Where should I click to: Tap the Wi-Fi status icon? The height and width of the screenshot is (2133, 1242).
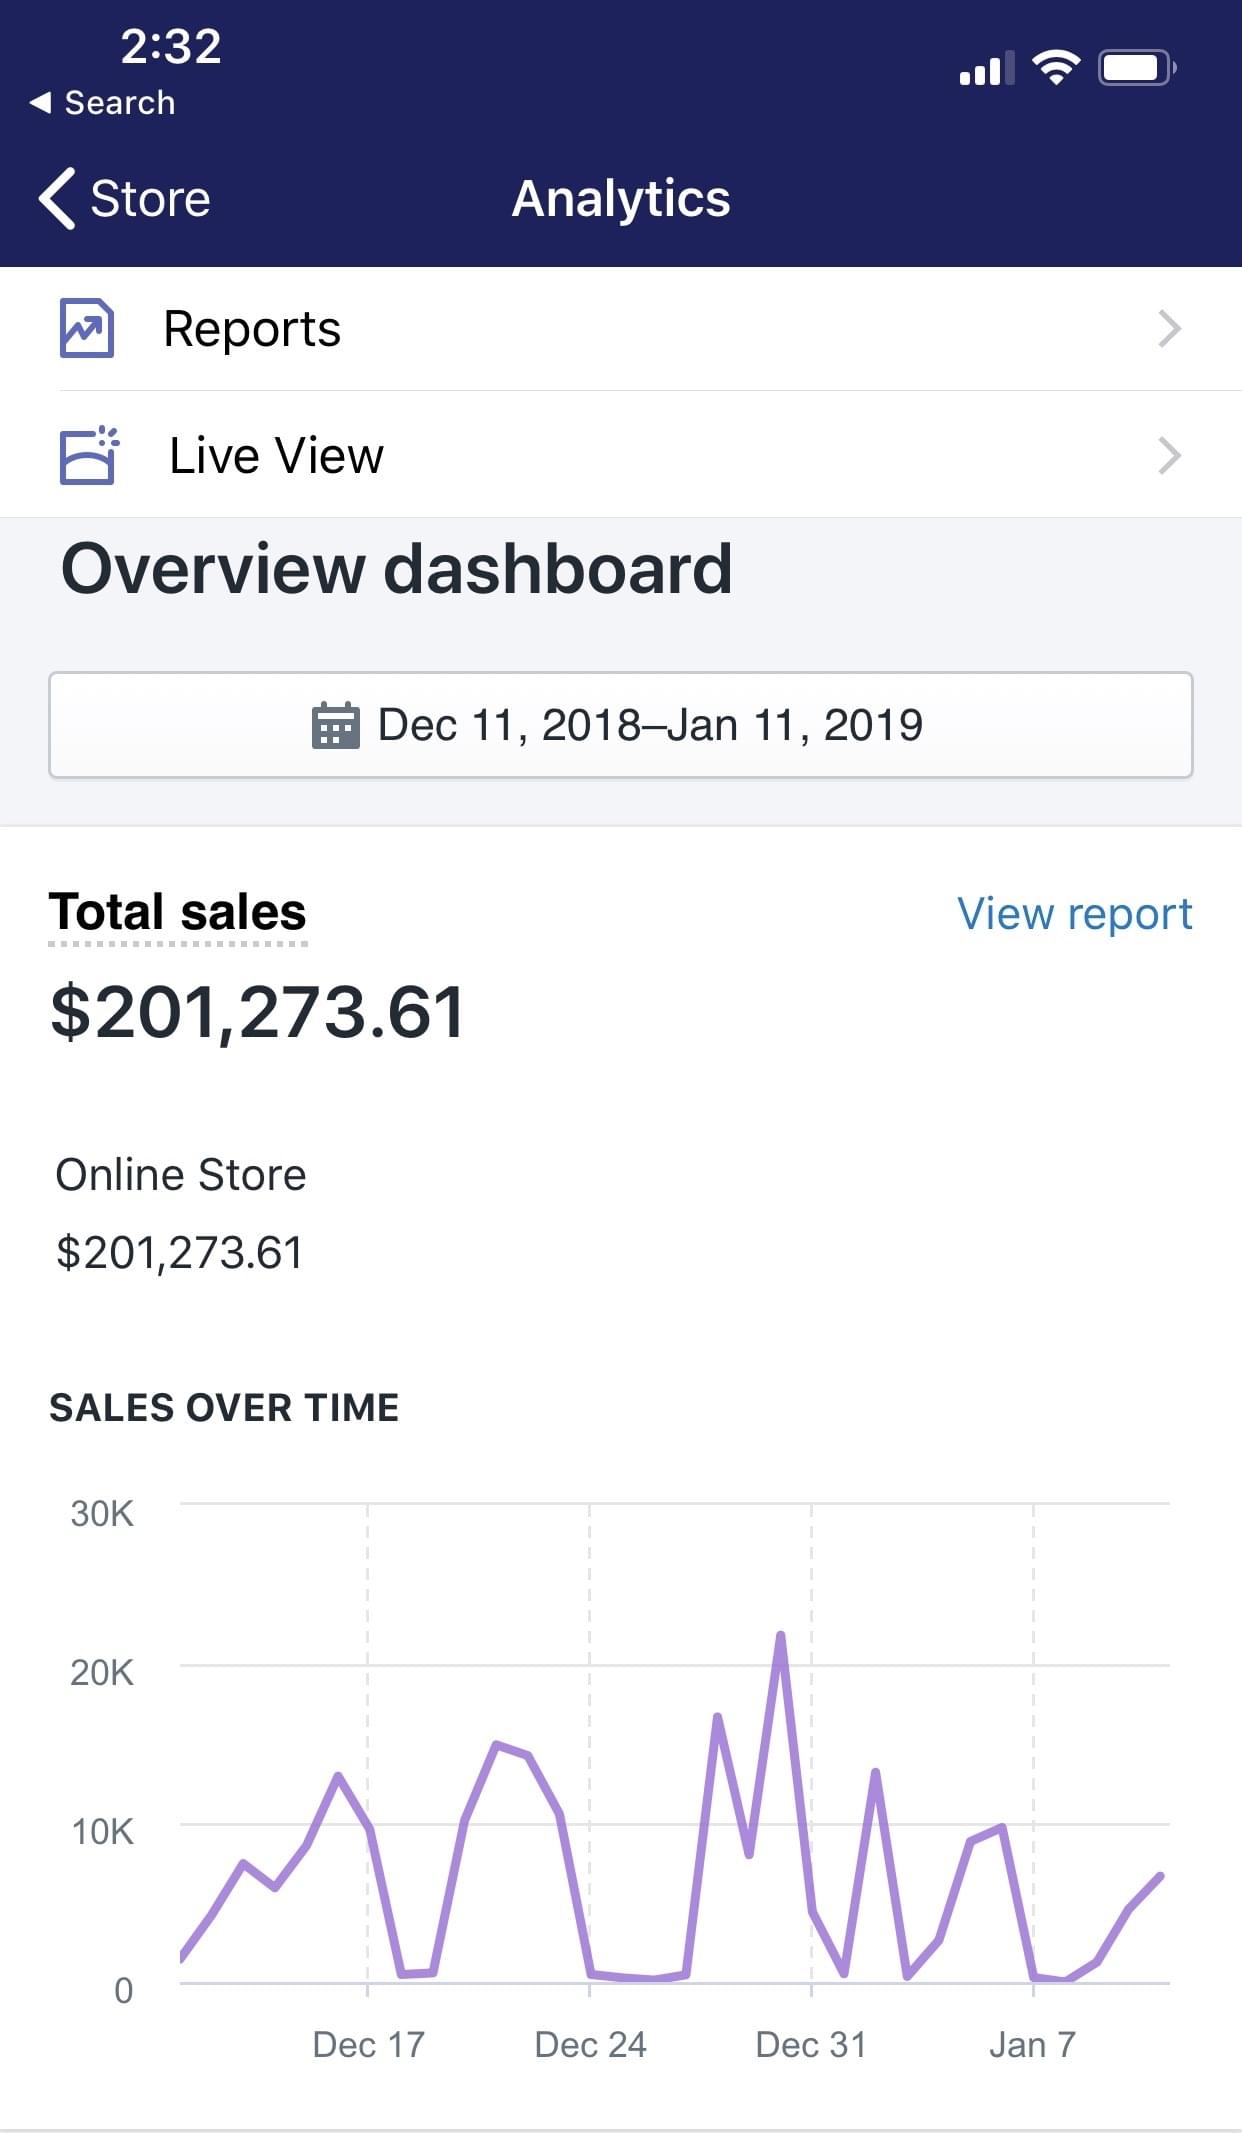[x=1056, y=68]
